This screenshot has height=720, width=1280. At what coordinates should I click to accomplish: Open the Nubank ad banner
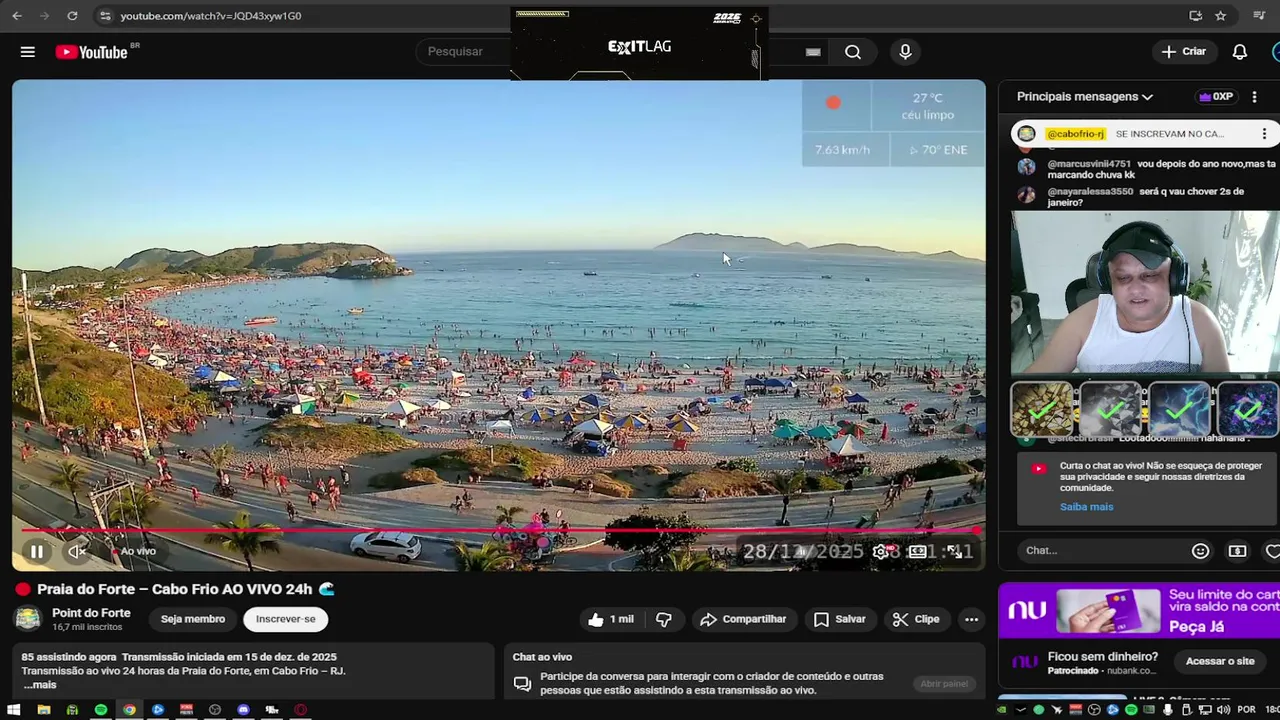pyautogui.click(x=1139, y=610)
